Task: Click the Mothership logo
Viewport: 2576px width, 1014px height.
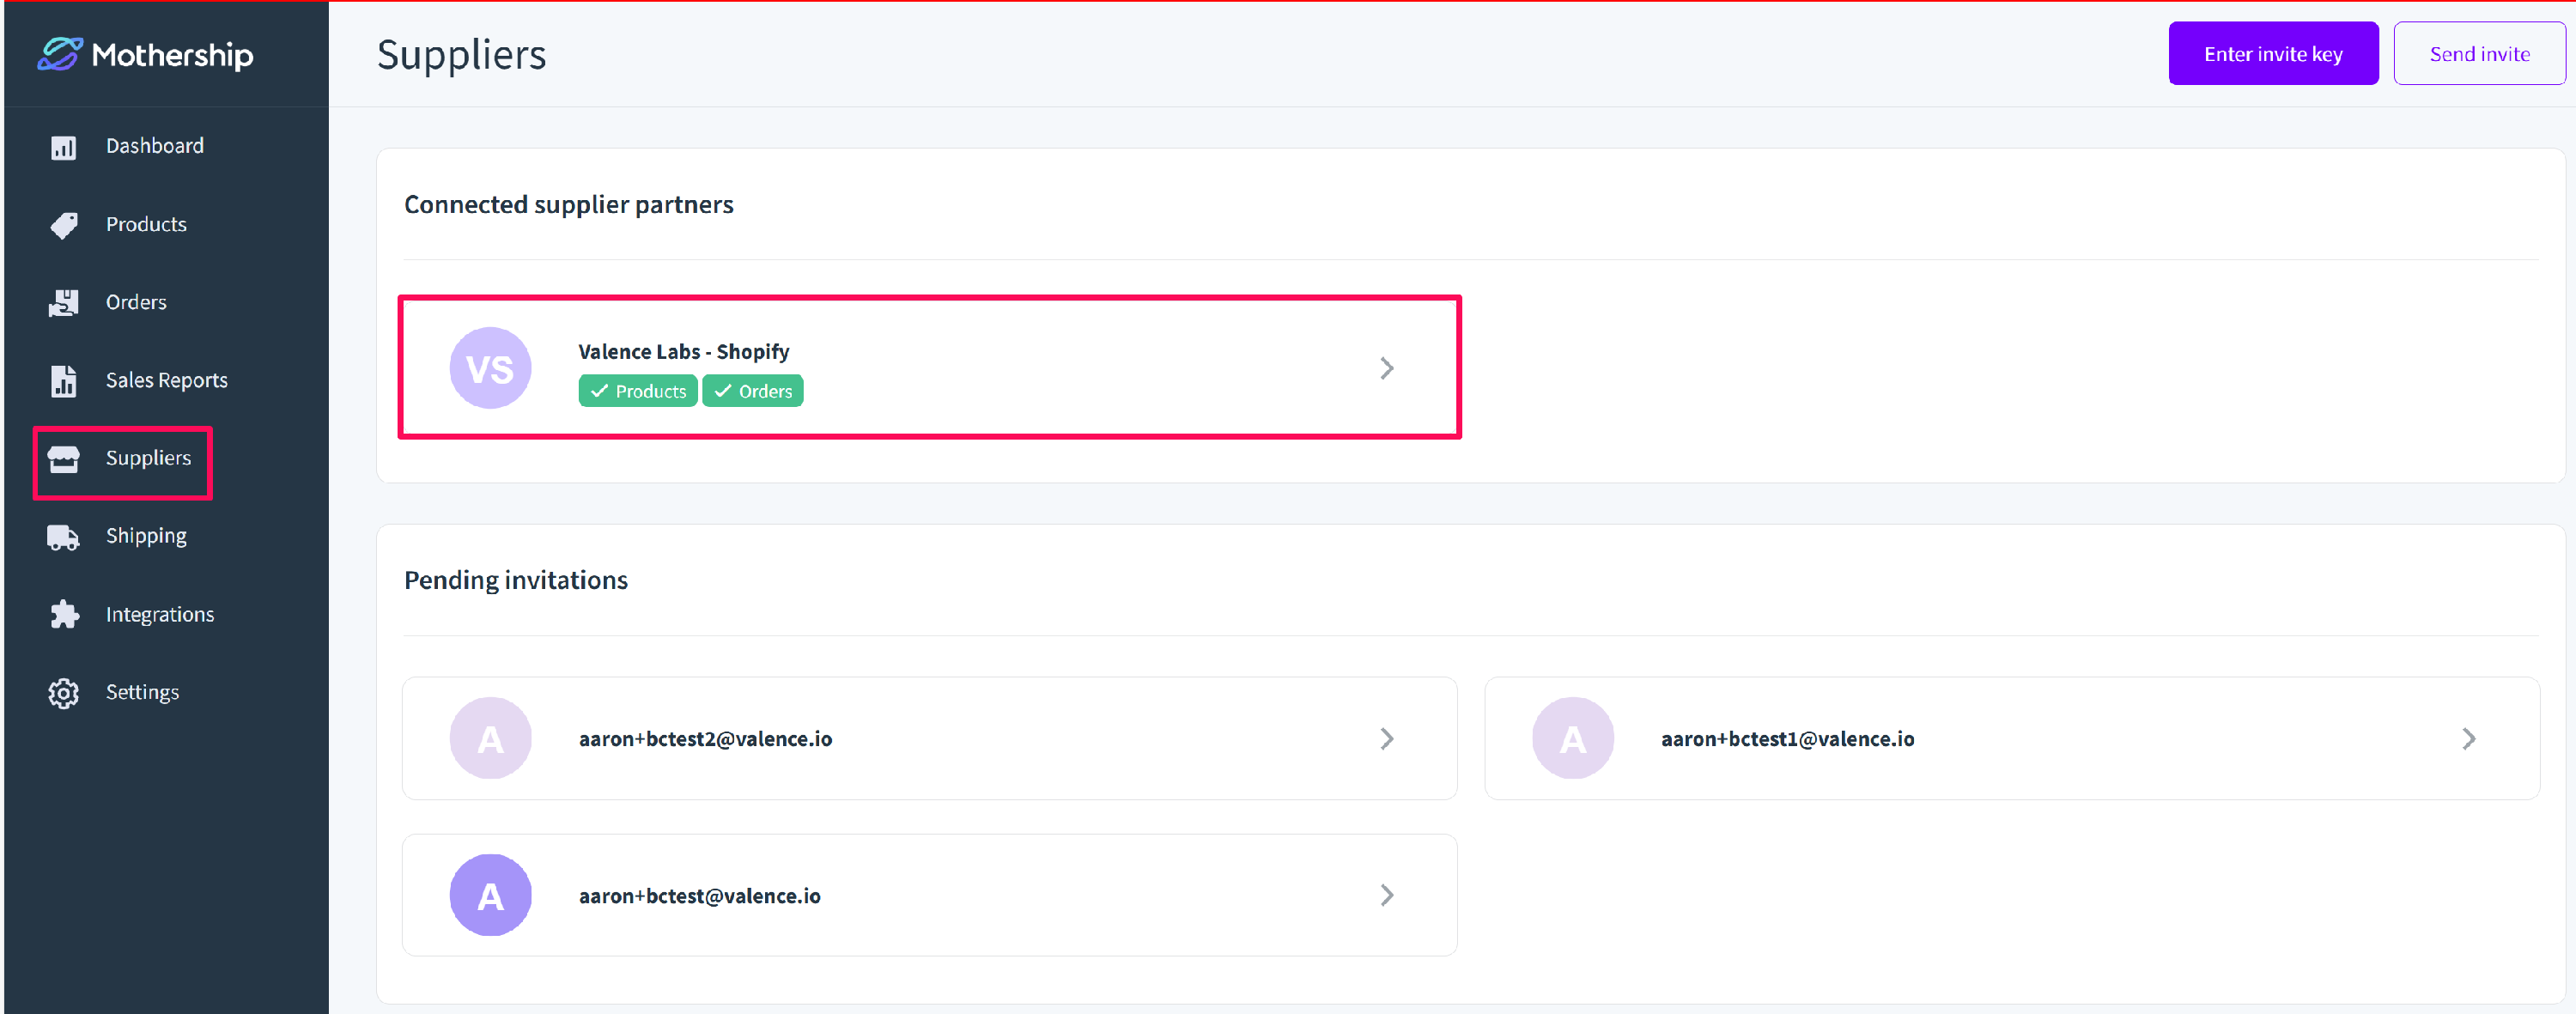Action: [145, 54]
